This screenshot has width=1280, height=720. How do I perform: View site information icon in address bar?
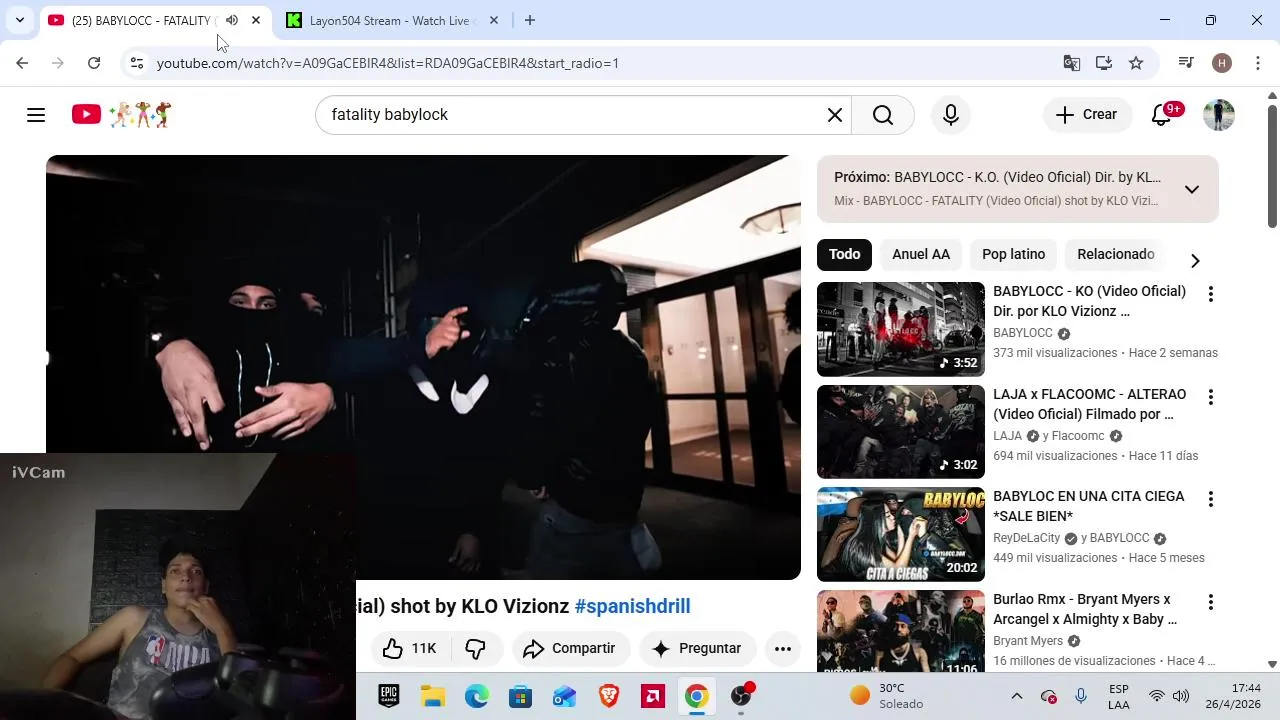tap(137, 63)
